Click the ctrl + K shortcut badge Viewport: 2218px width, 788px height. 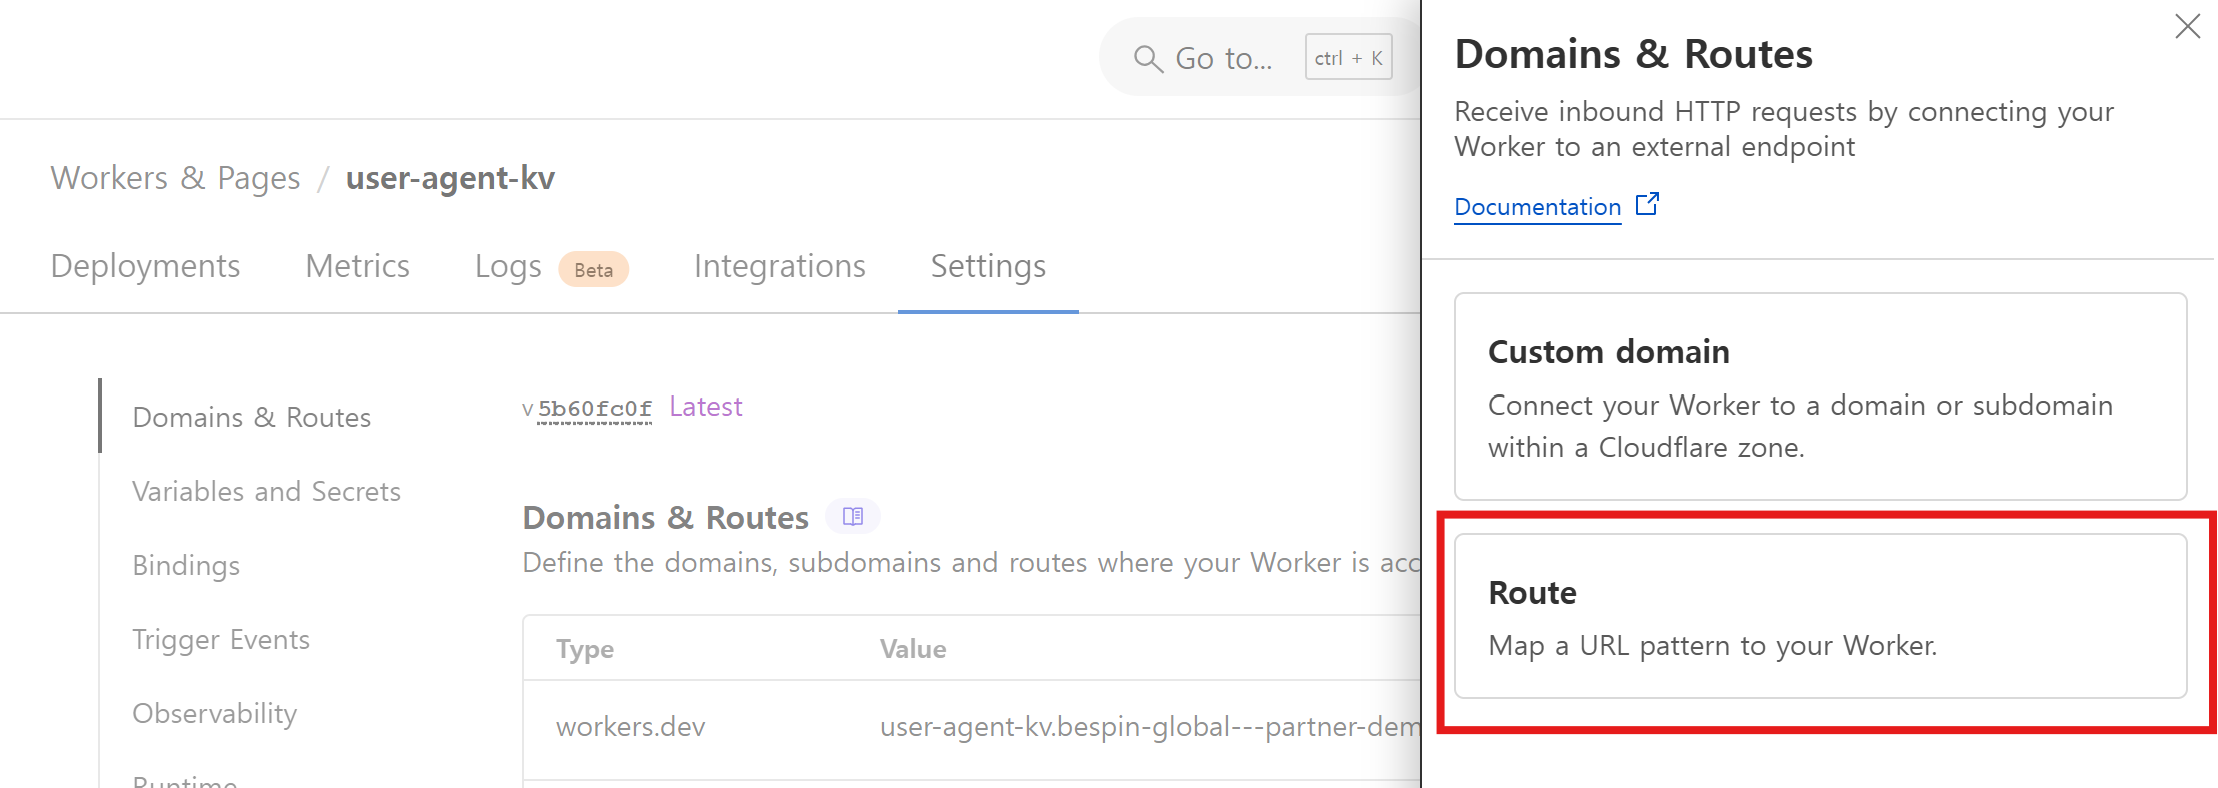tap(1348, 58)
